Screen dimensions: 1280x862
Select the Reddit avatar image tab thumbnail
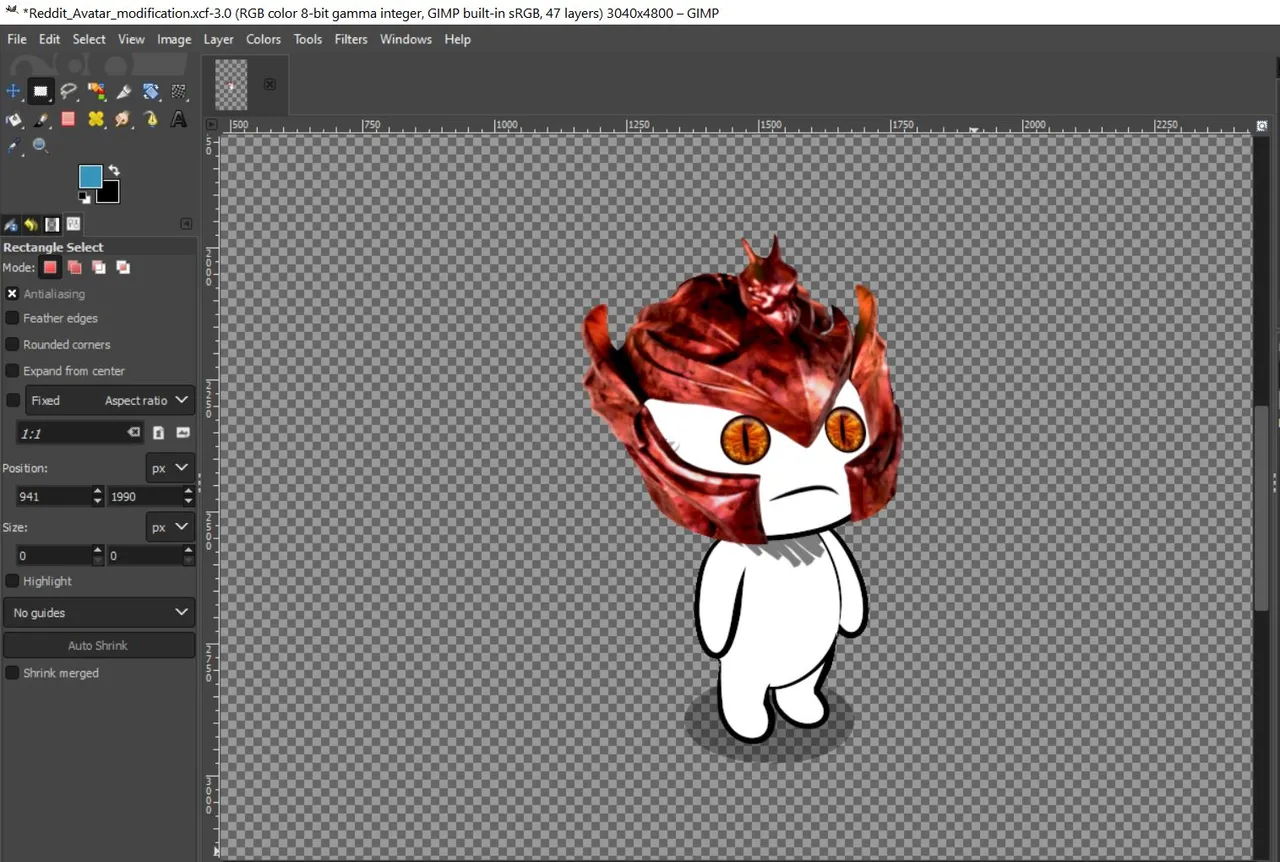[232, 84]
